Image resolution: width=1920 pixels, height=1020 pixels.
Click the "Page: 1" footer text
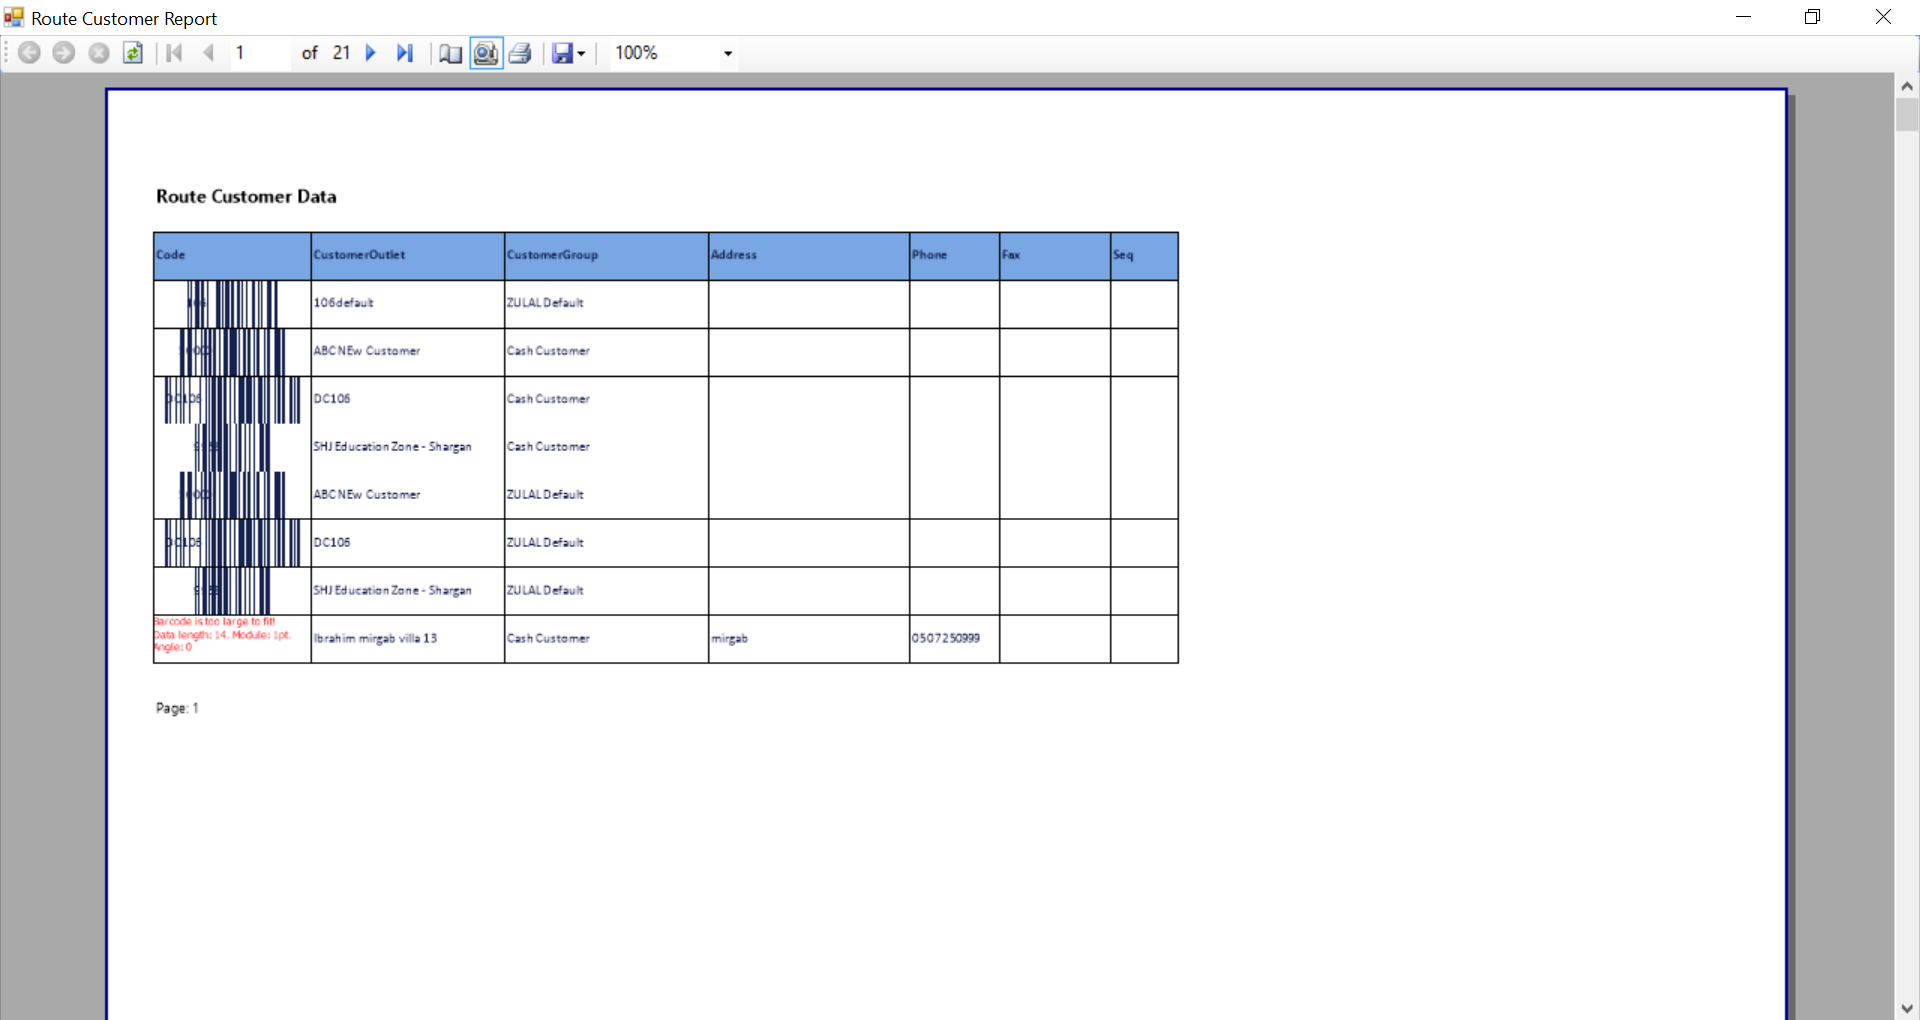[177, 708]
